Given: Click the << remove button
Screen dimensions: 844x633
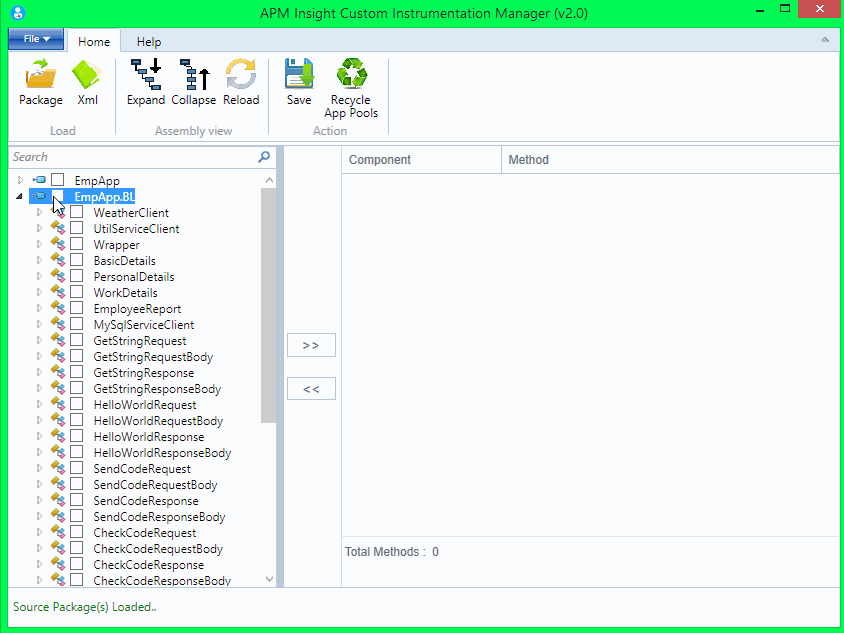Looking at the screenshot, I should click(x=311, y=388).
